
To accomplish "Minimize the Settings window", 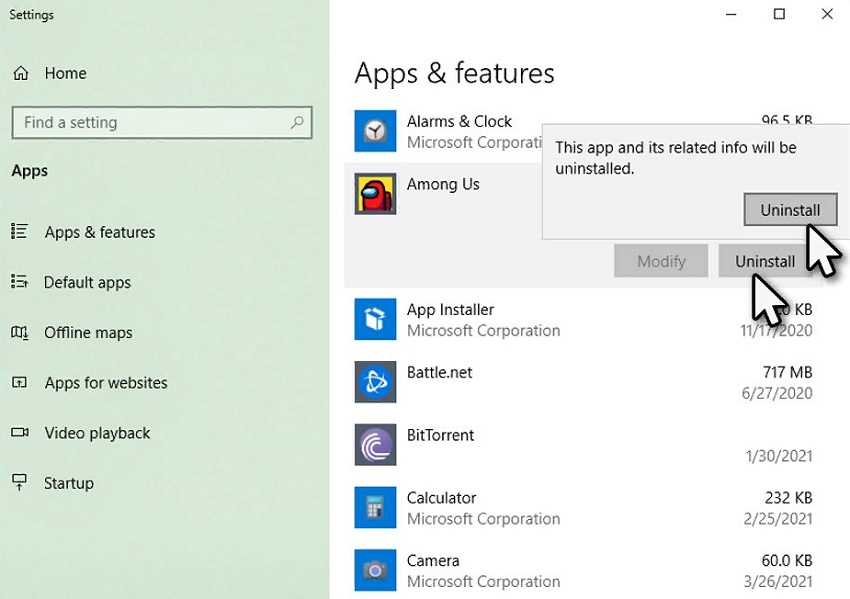I will (x=731, y=14).
